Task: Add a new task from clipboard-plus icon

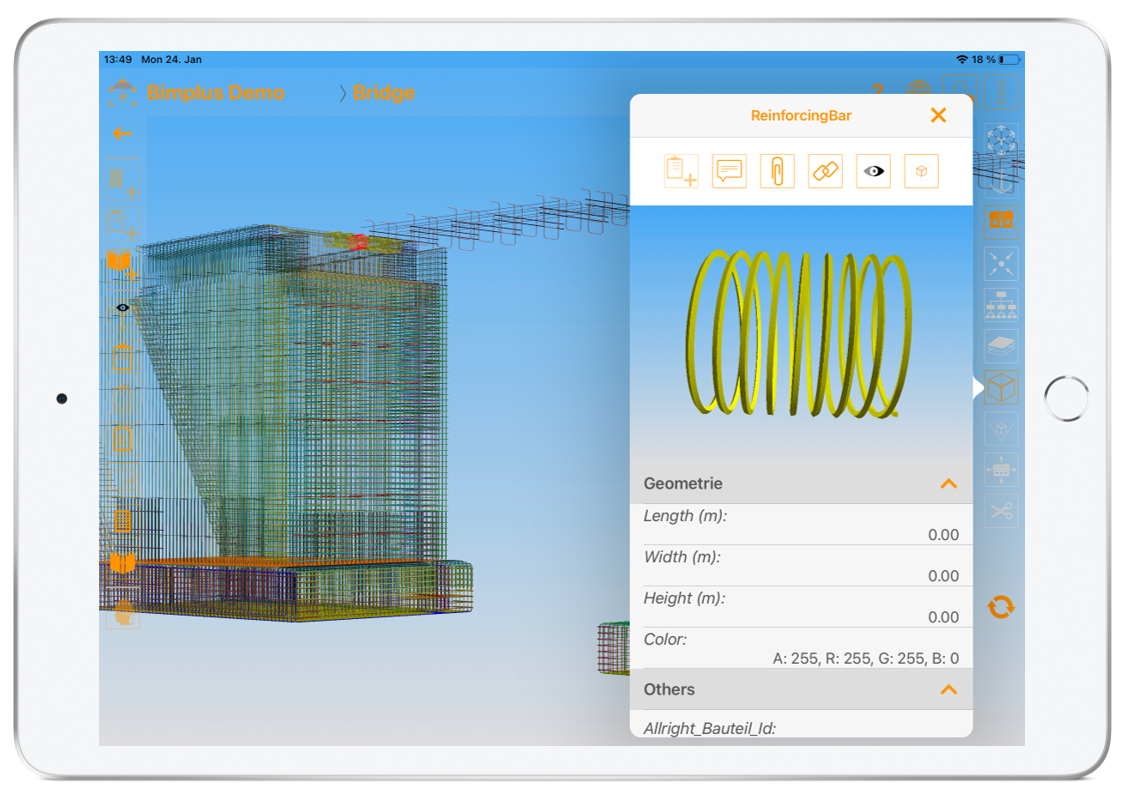Action: click(x=681, y=171)
